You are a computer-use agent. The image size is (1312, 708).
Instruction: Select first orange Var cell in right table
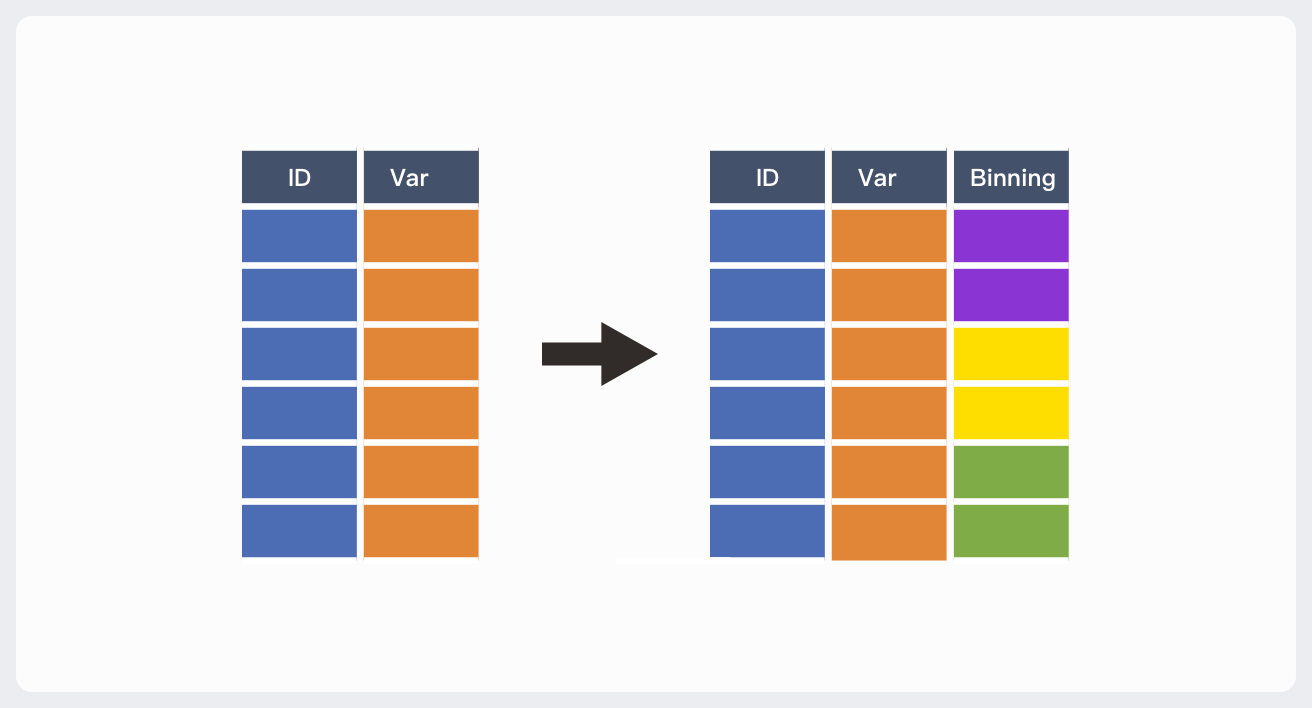click(889, 235)
